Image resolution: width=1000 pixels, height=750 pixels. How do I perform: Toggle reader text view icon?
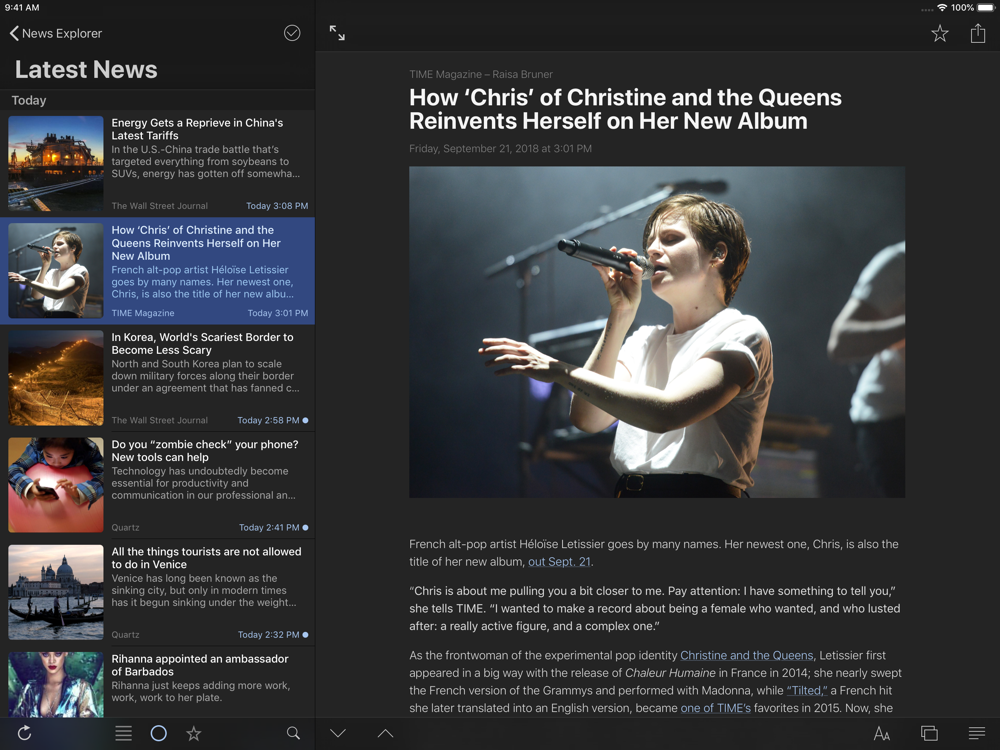point(976,733)
